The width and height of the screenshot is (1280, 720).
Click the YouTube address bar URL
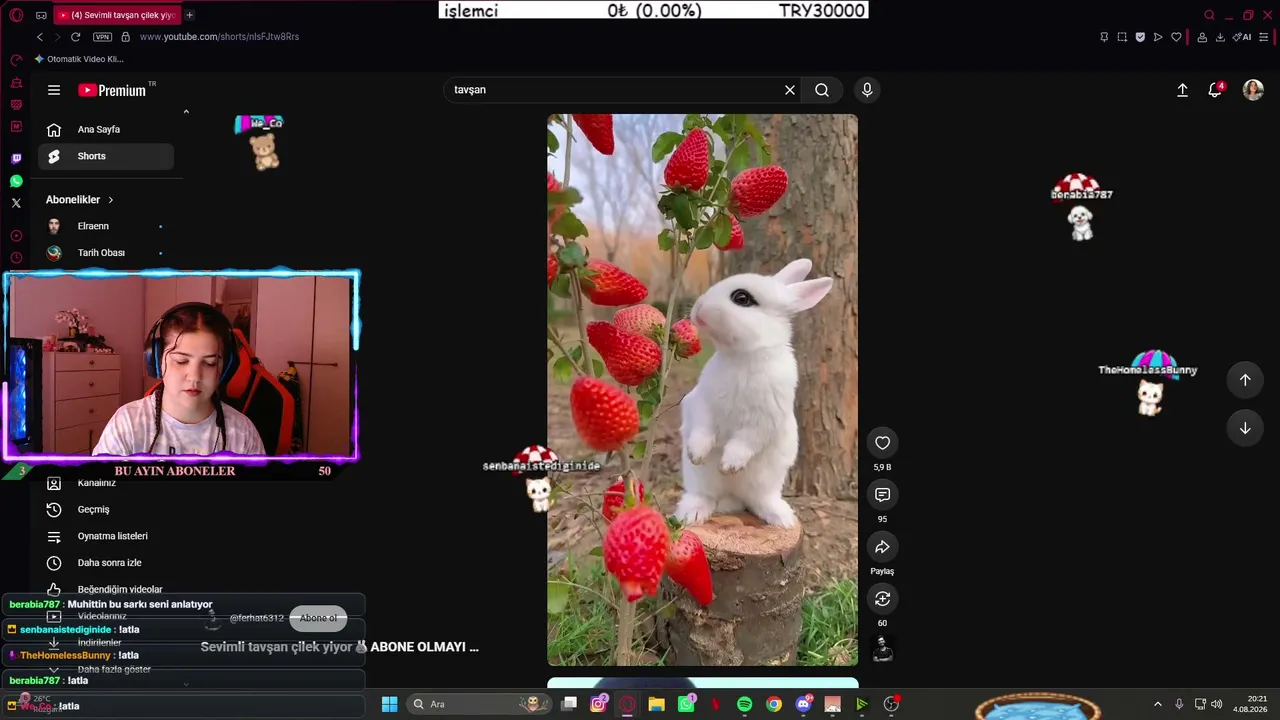pos(219,37)
